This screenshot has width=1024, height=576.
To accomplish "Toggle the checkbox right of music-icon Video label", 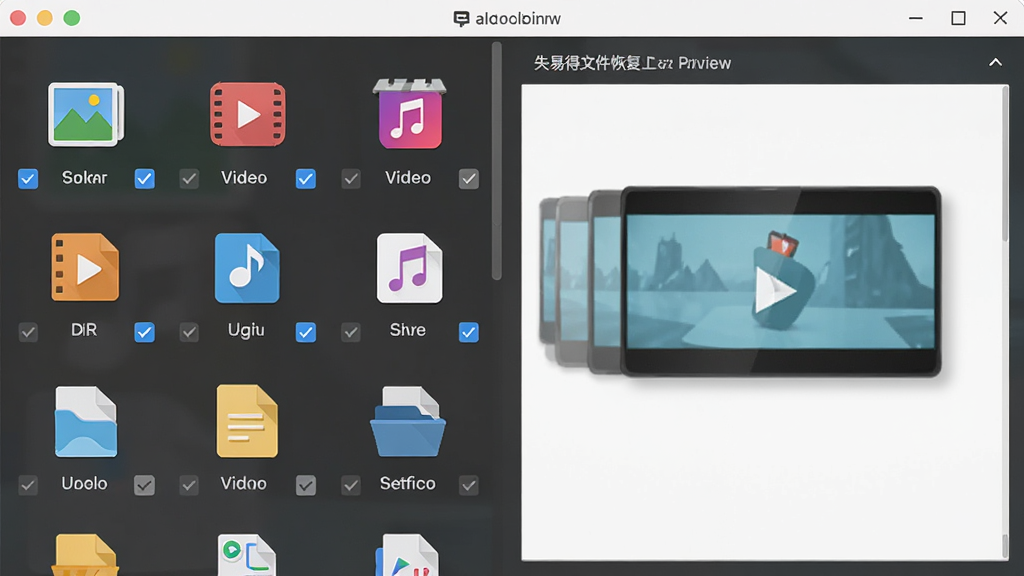I will pyautogui.click(x=468, y=178).
